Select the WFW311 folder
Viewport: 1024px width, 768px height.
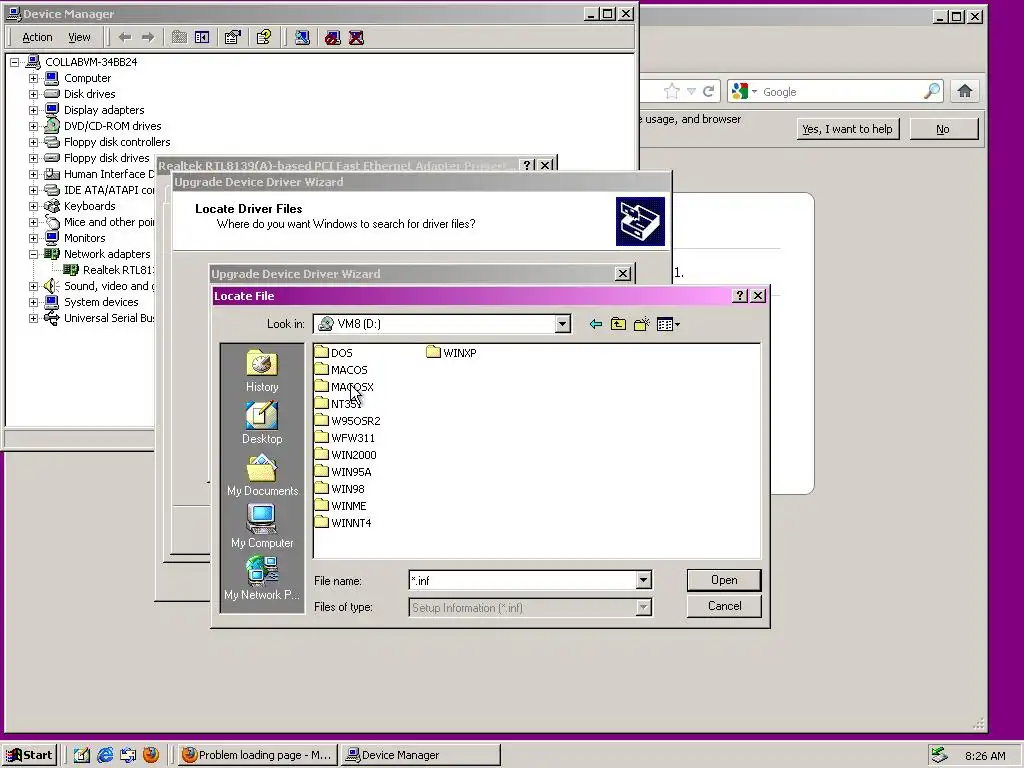point(345,438)
